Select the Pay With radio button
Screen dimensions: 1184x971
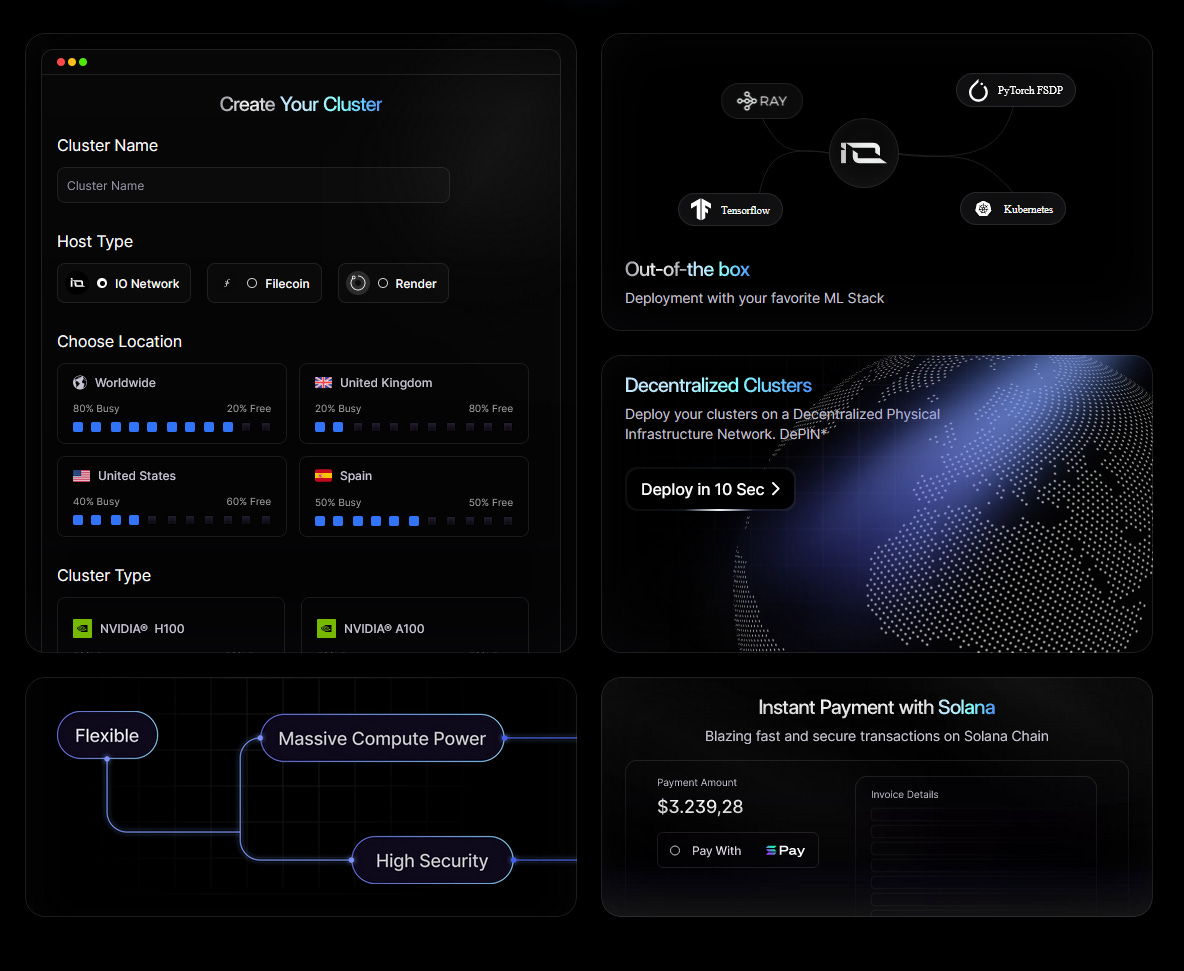click(675, 850)
